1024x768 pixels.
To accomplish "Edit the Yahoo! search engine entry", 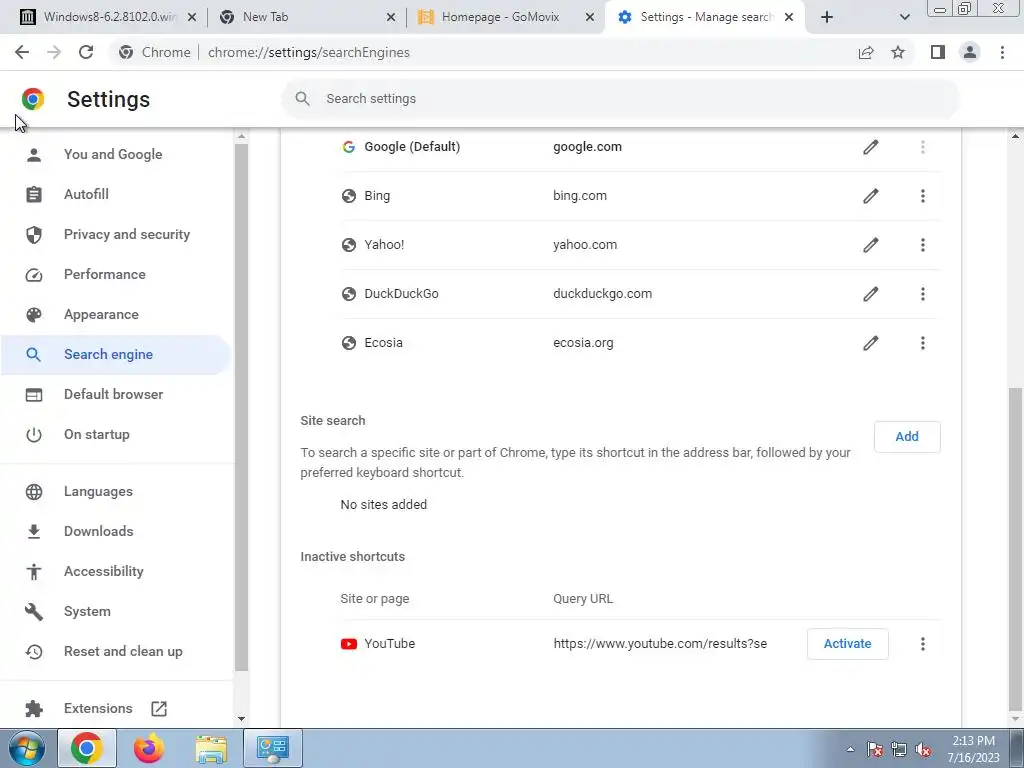I will point(871,245).
